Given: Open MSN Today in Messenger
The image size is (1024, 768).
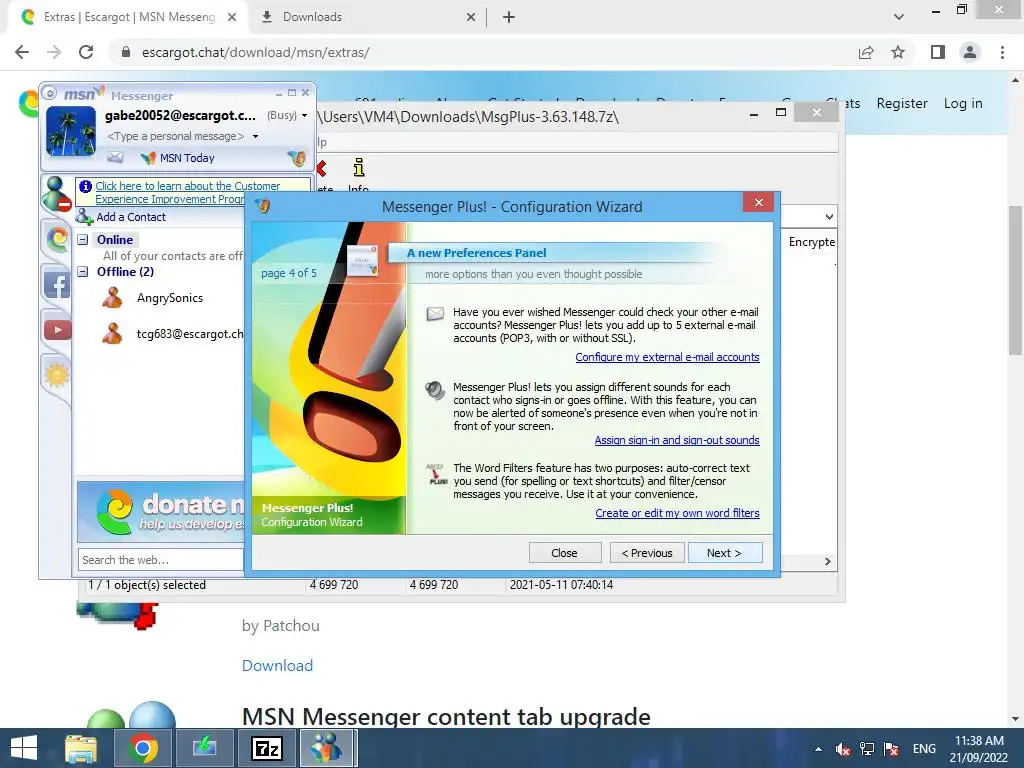Looking at the screenshot, I should tap(178, 158).
